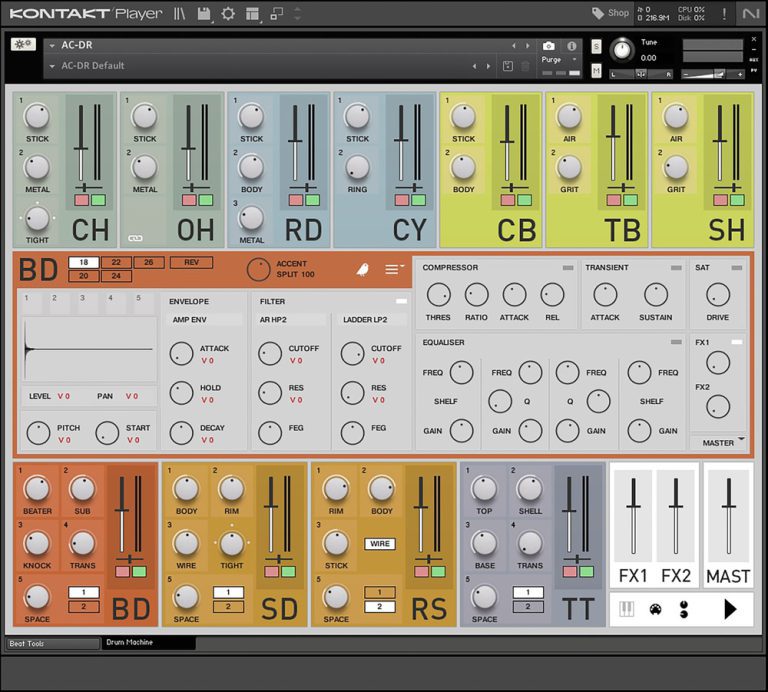
Task: Click the bird icon in BD panel
Action: pyautogui.click(x=363, y=269)
